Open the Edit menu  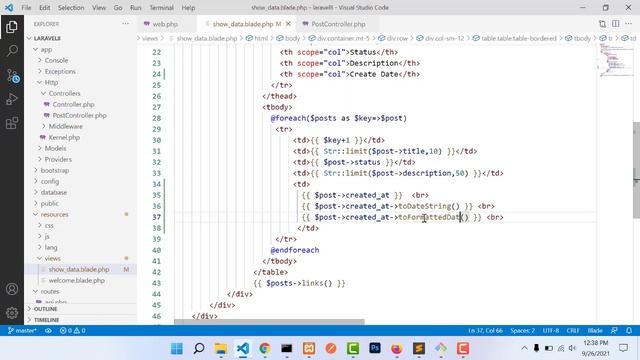pos(44,8)
